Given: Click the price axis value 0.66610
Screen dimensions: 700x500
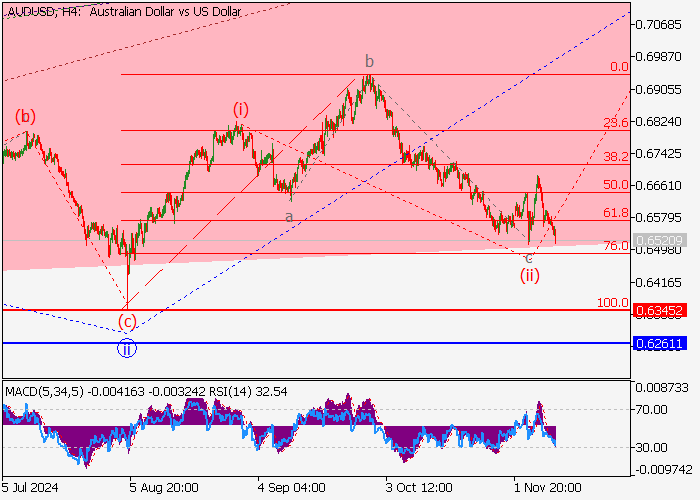Looking at the screenshot, I should [658, 186].
